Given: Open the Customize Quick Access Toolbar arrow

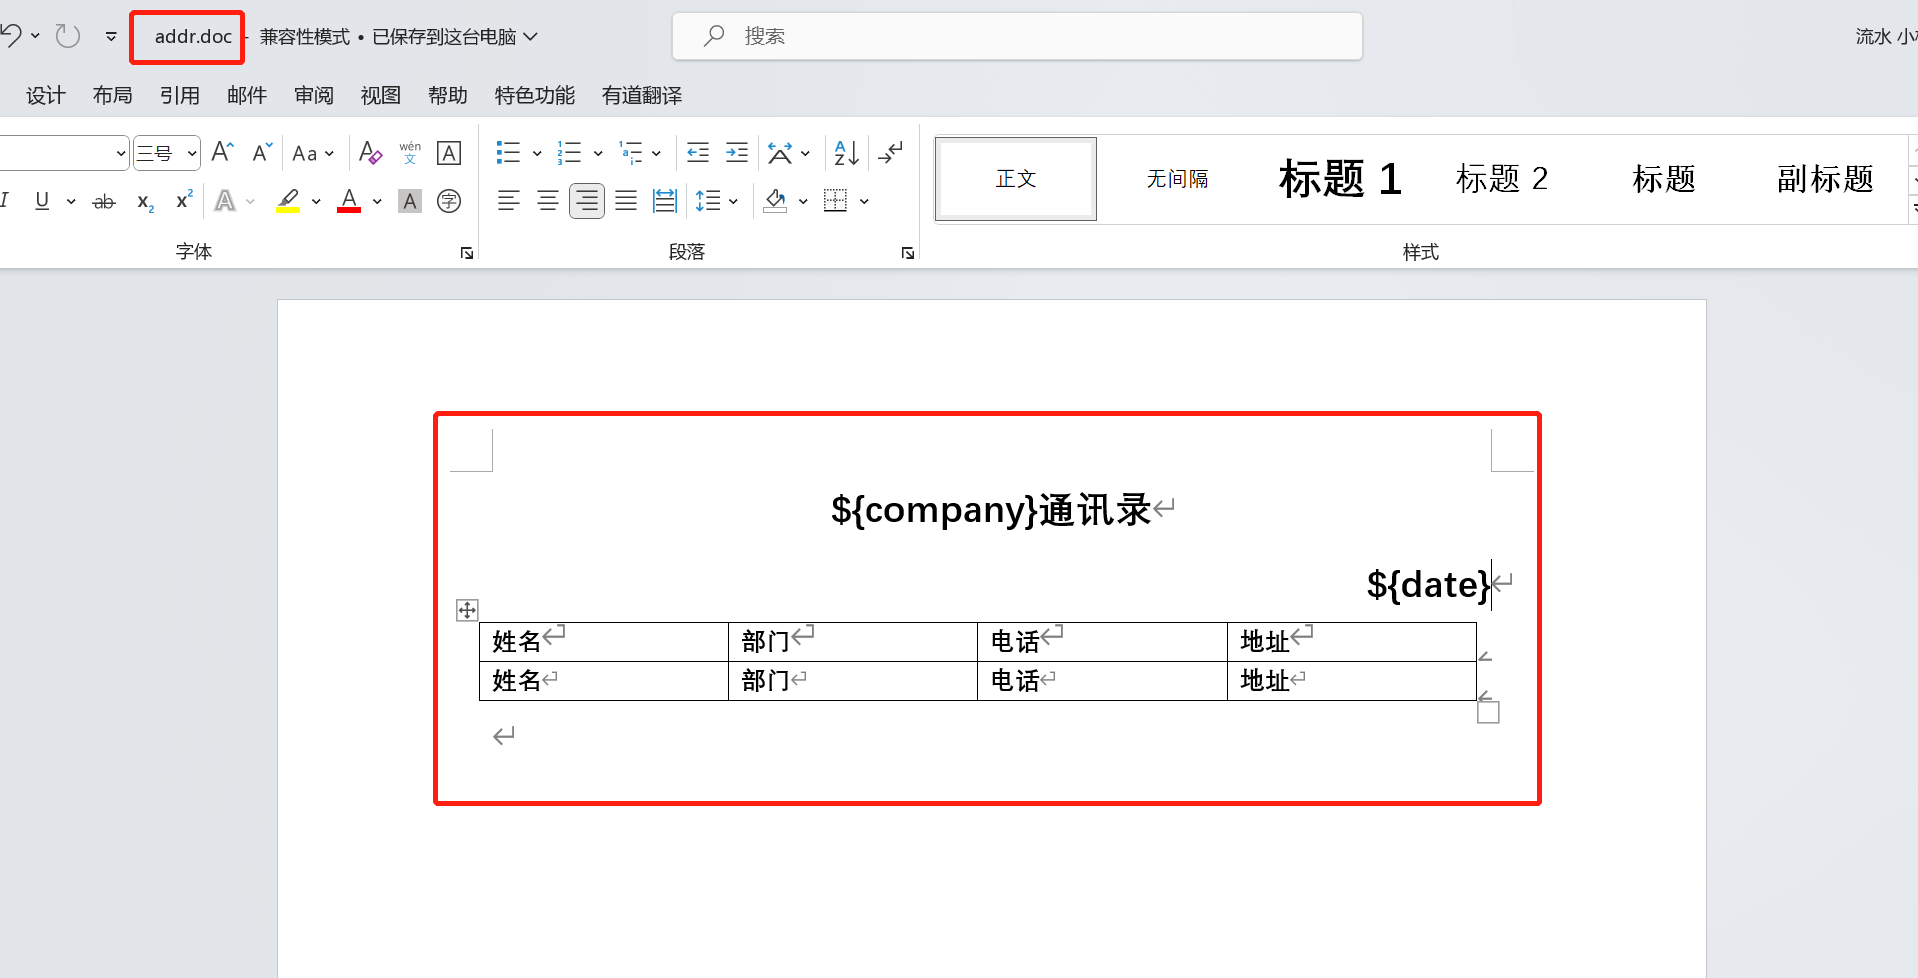Looking at the screenshot, I should 111,36.
